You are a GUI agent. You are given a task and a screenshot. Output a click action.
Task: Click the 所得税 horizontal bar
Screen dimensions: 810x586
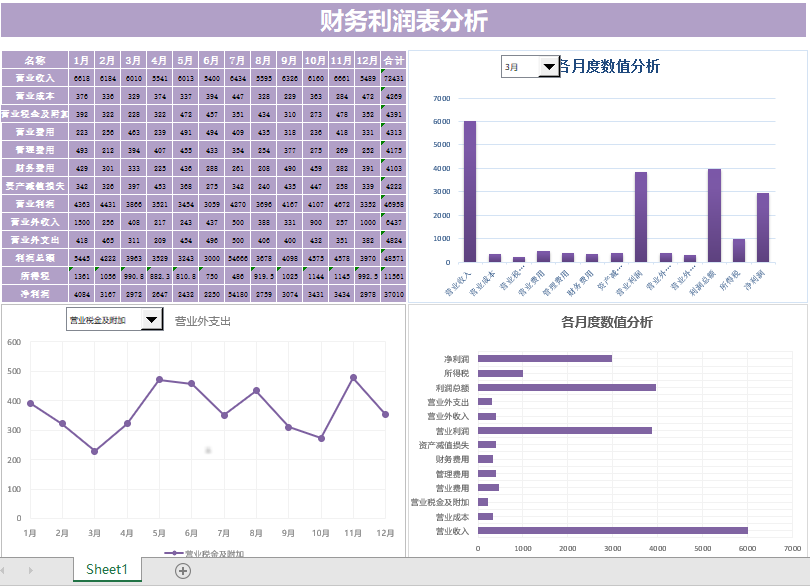[500, 373]
